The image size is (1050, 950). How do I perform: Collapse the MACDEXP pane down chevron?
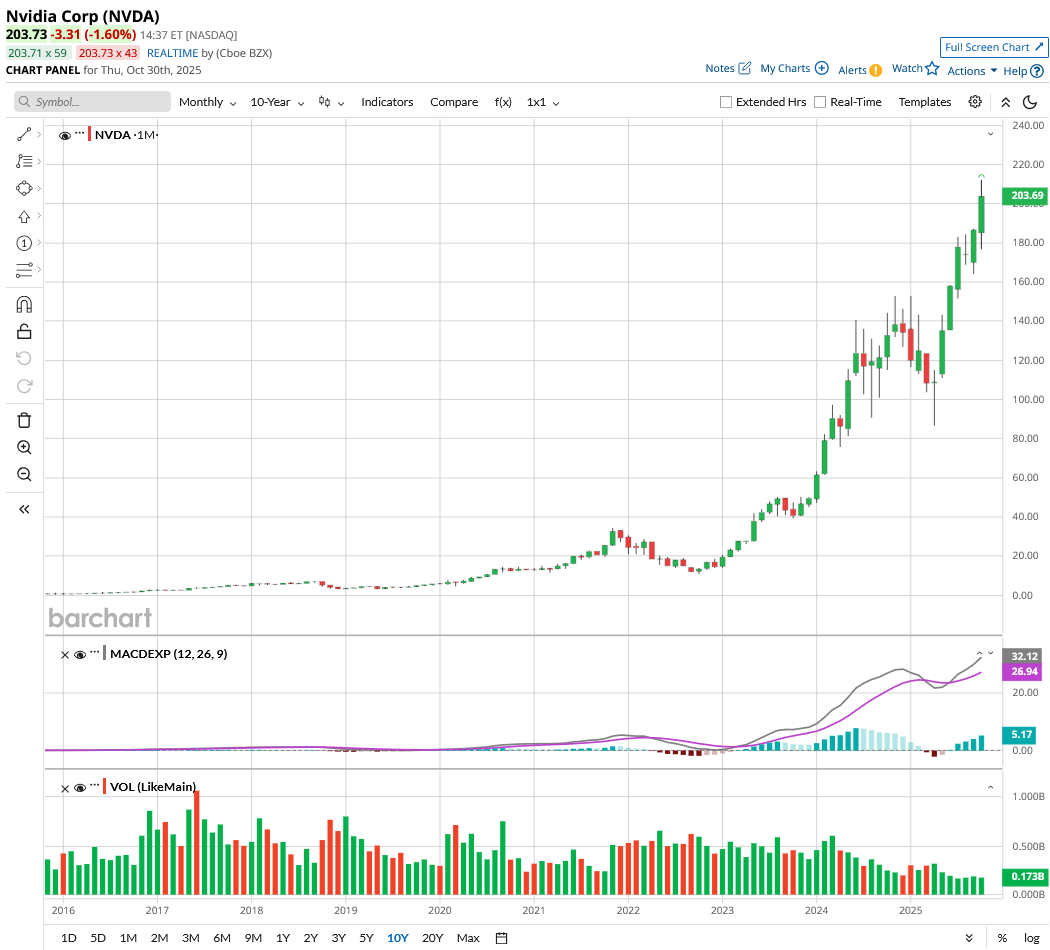pos(991,653)
